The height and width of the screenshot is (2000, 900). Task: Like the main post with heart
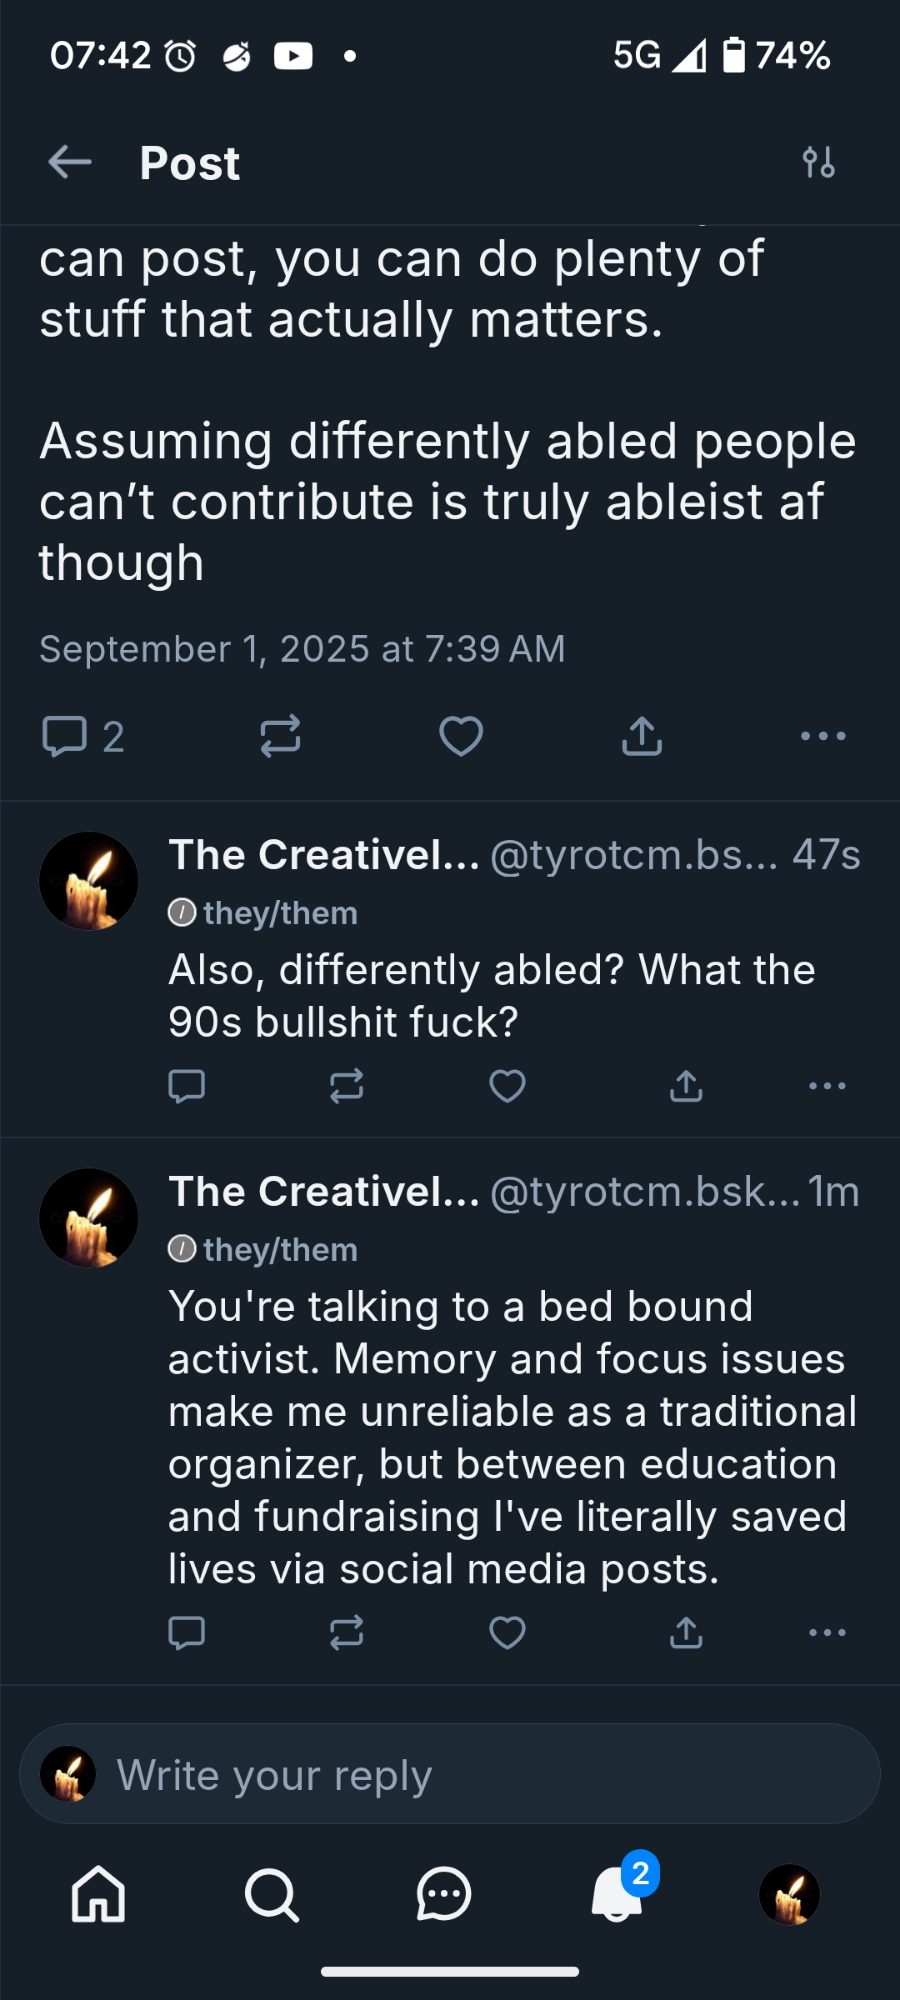tap(461, 736)
